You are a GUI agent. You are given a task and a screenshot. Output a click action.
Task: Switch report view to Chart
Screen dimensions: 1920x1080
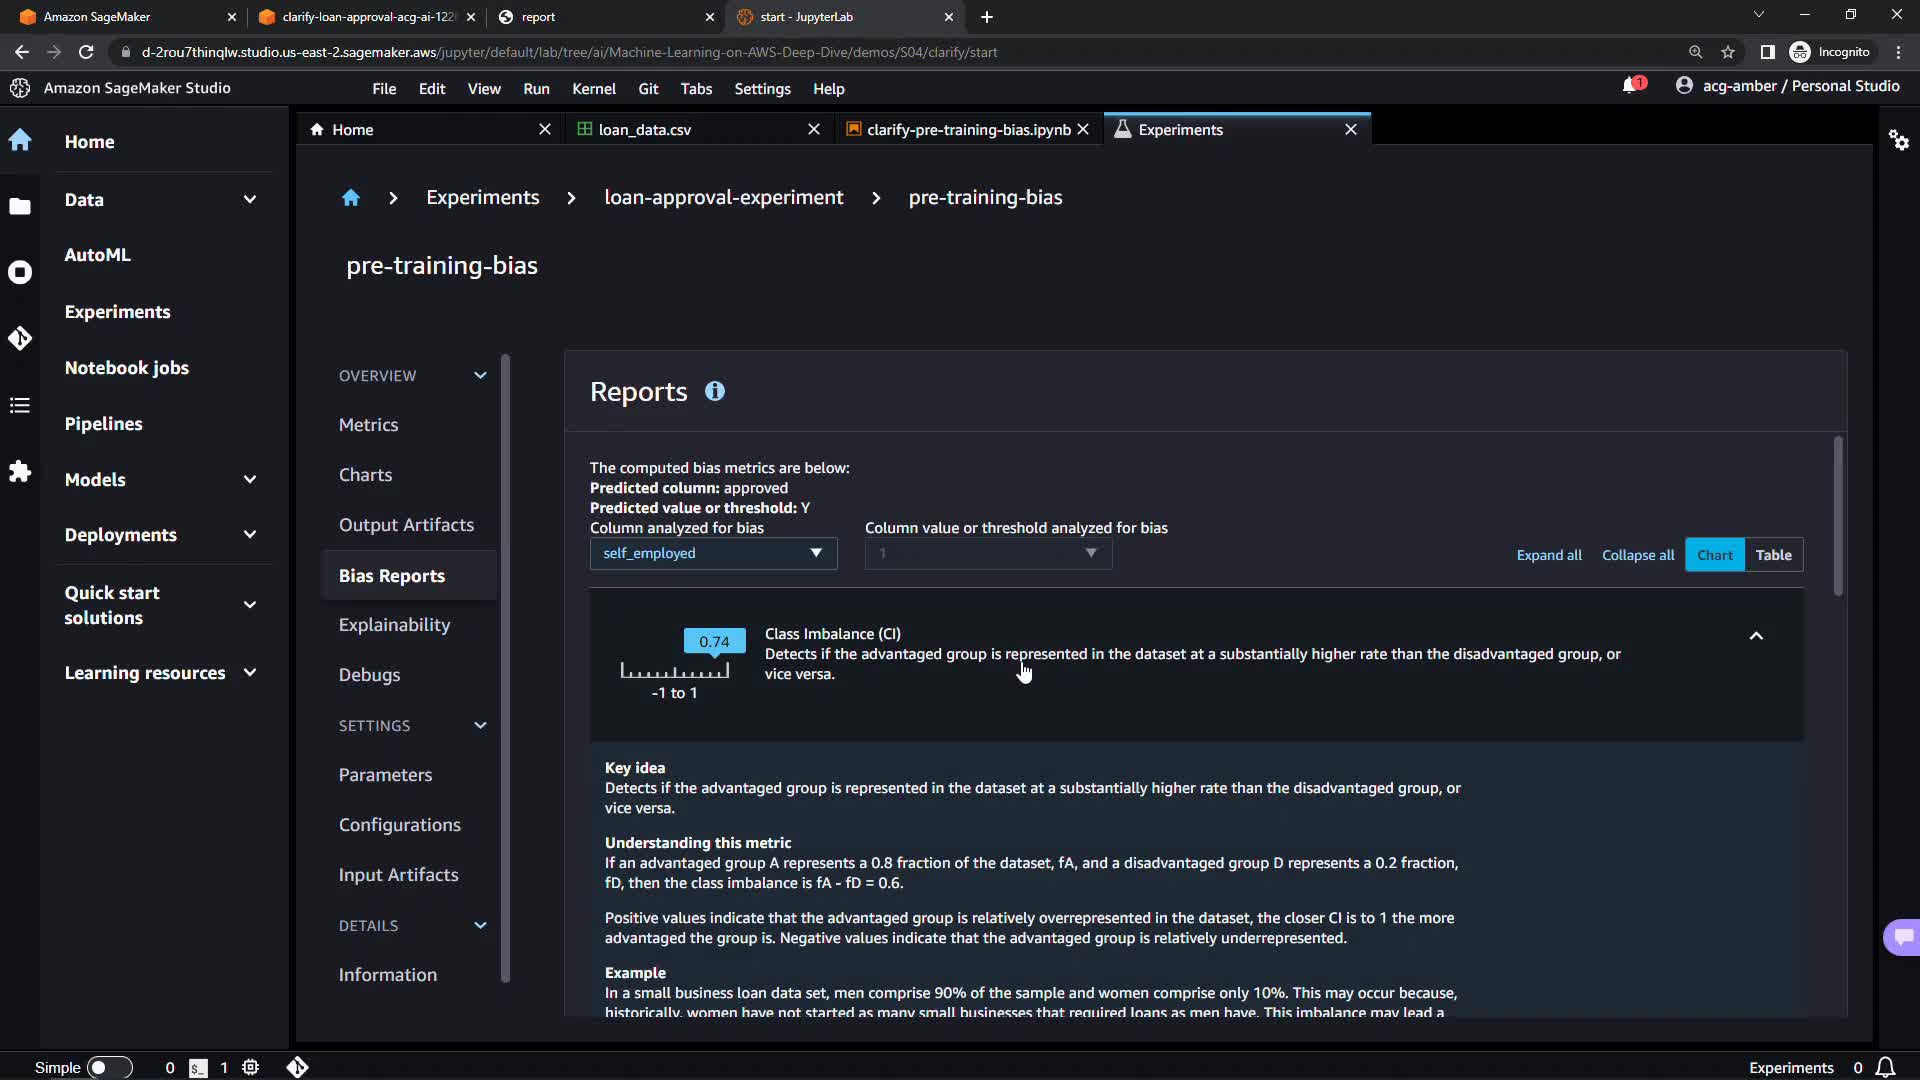1714,555
